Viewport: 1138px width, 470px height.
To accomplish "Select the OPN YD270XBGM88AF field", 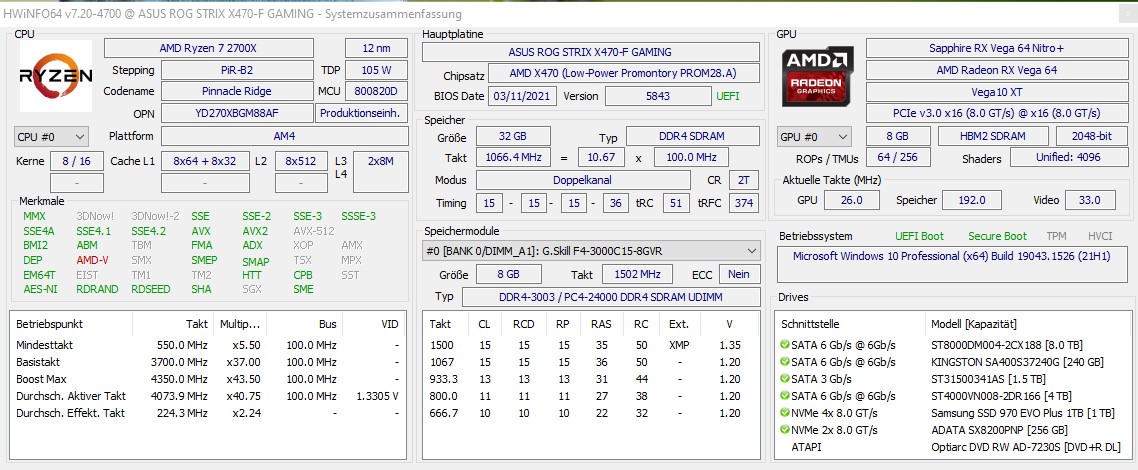I will coord(237,113).
